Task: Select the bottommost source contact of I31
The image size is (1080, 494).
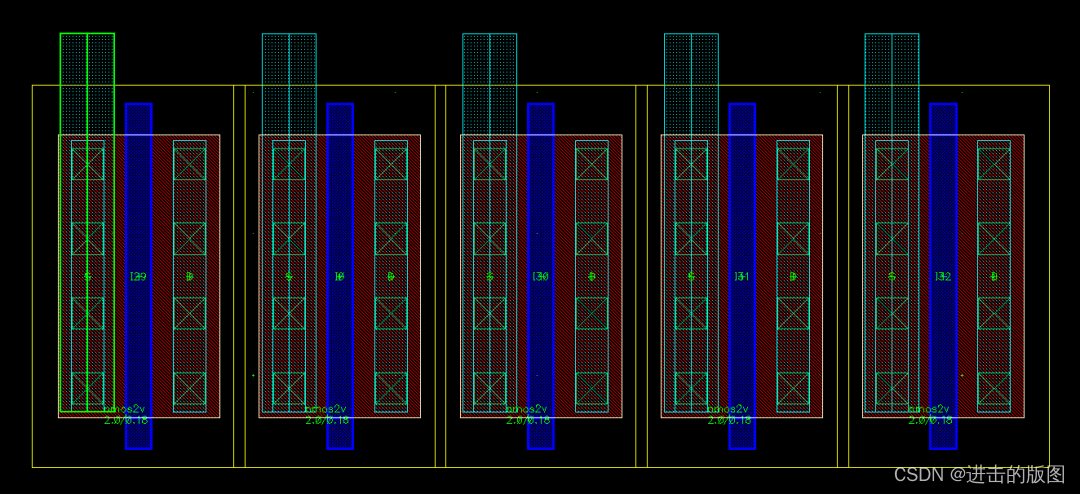Action: pyautogui.click(x=691, y=388)
